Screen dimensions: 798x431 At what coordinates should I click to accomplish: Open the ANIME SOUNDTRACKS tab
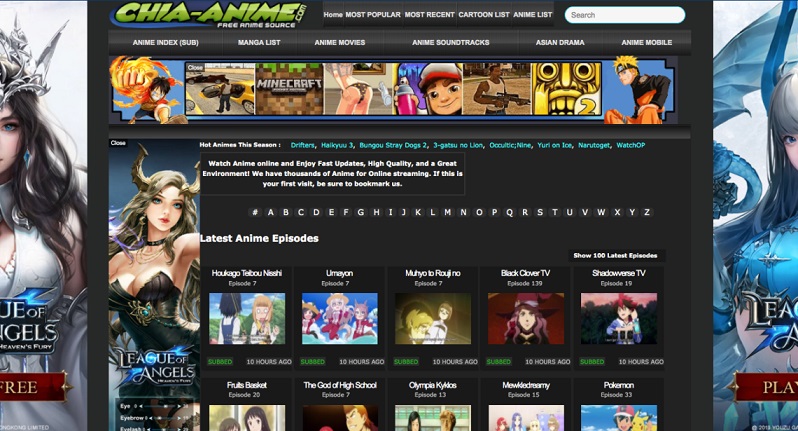pos(450,43)
